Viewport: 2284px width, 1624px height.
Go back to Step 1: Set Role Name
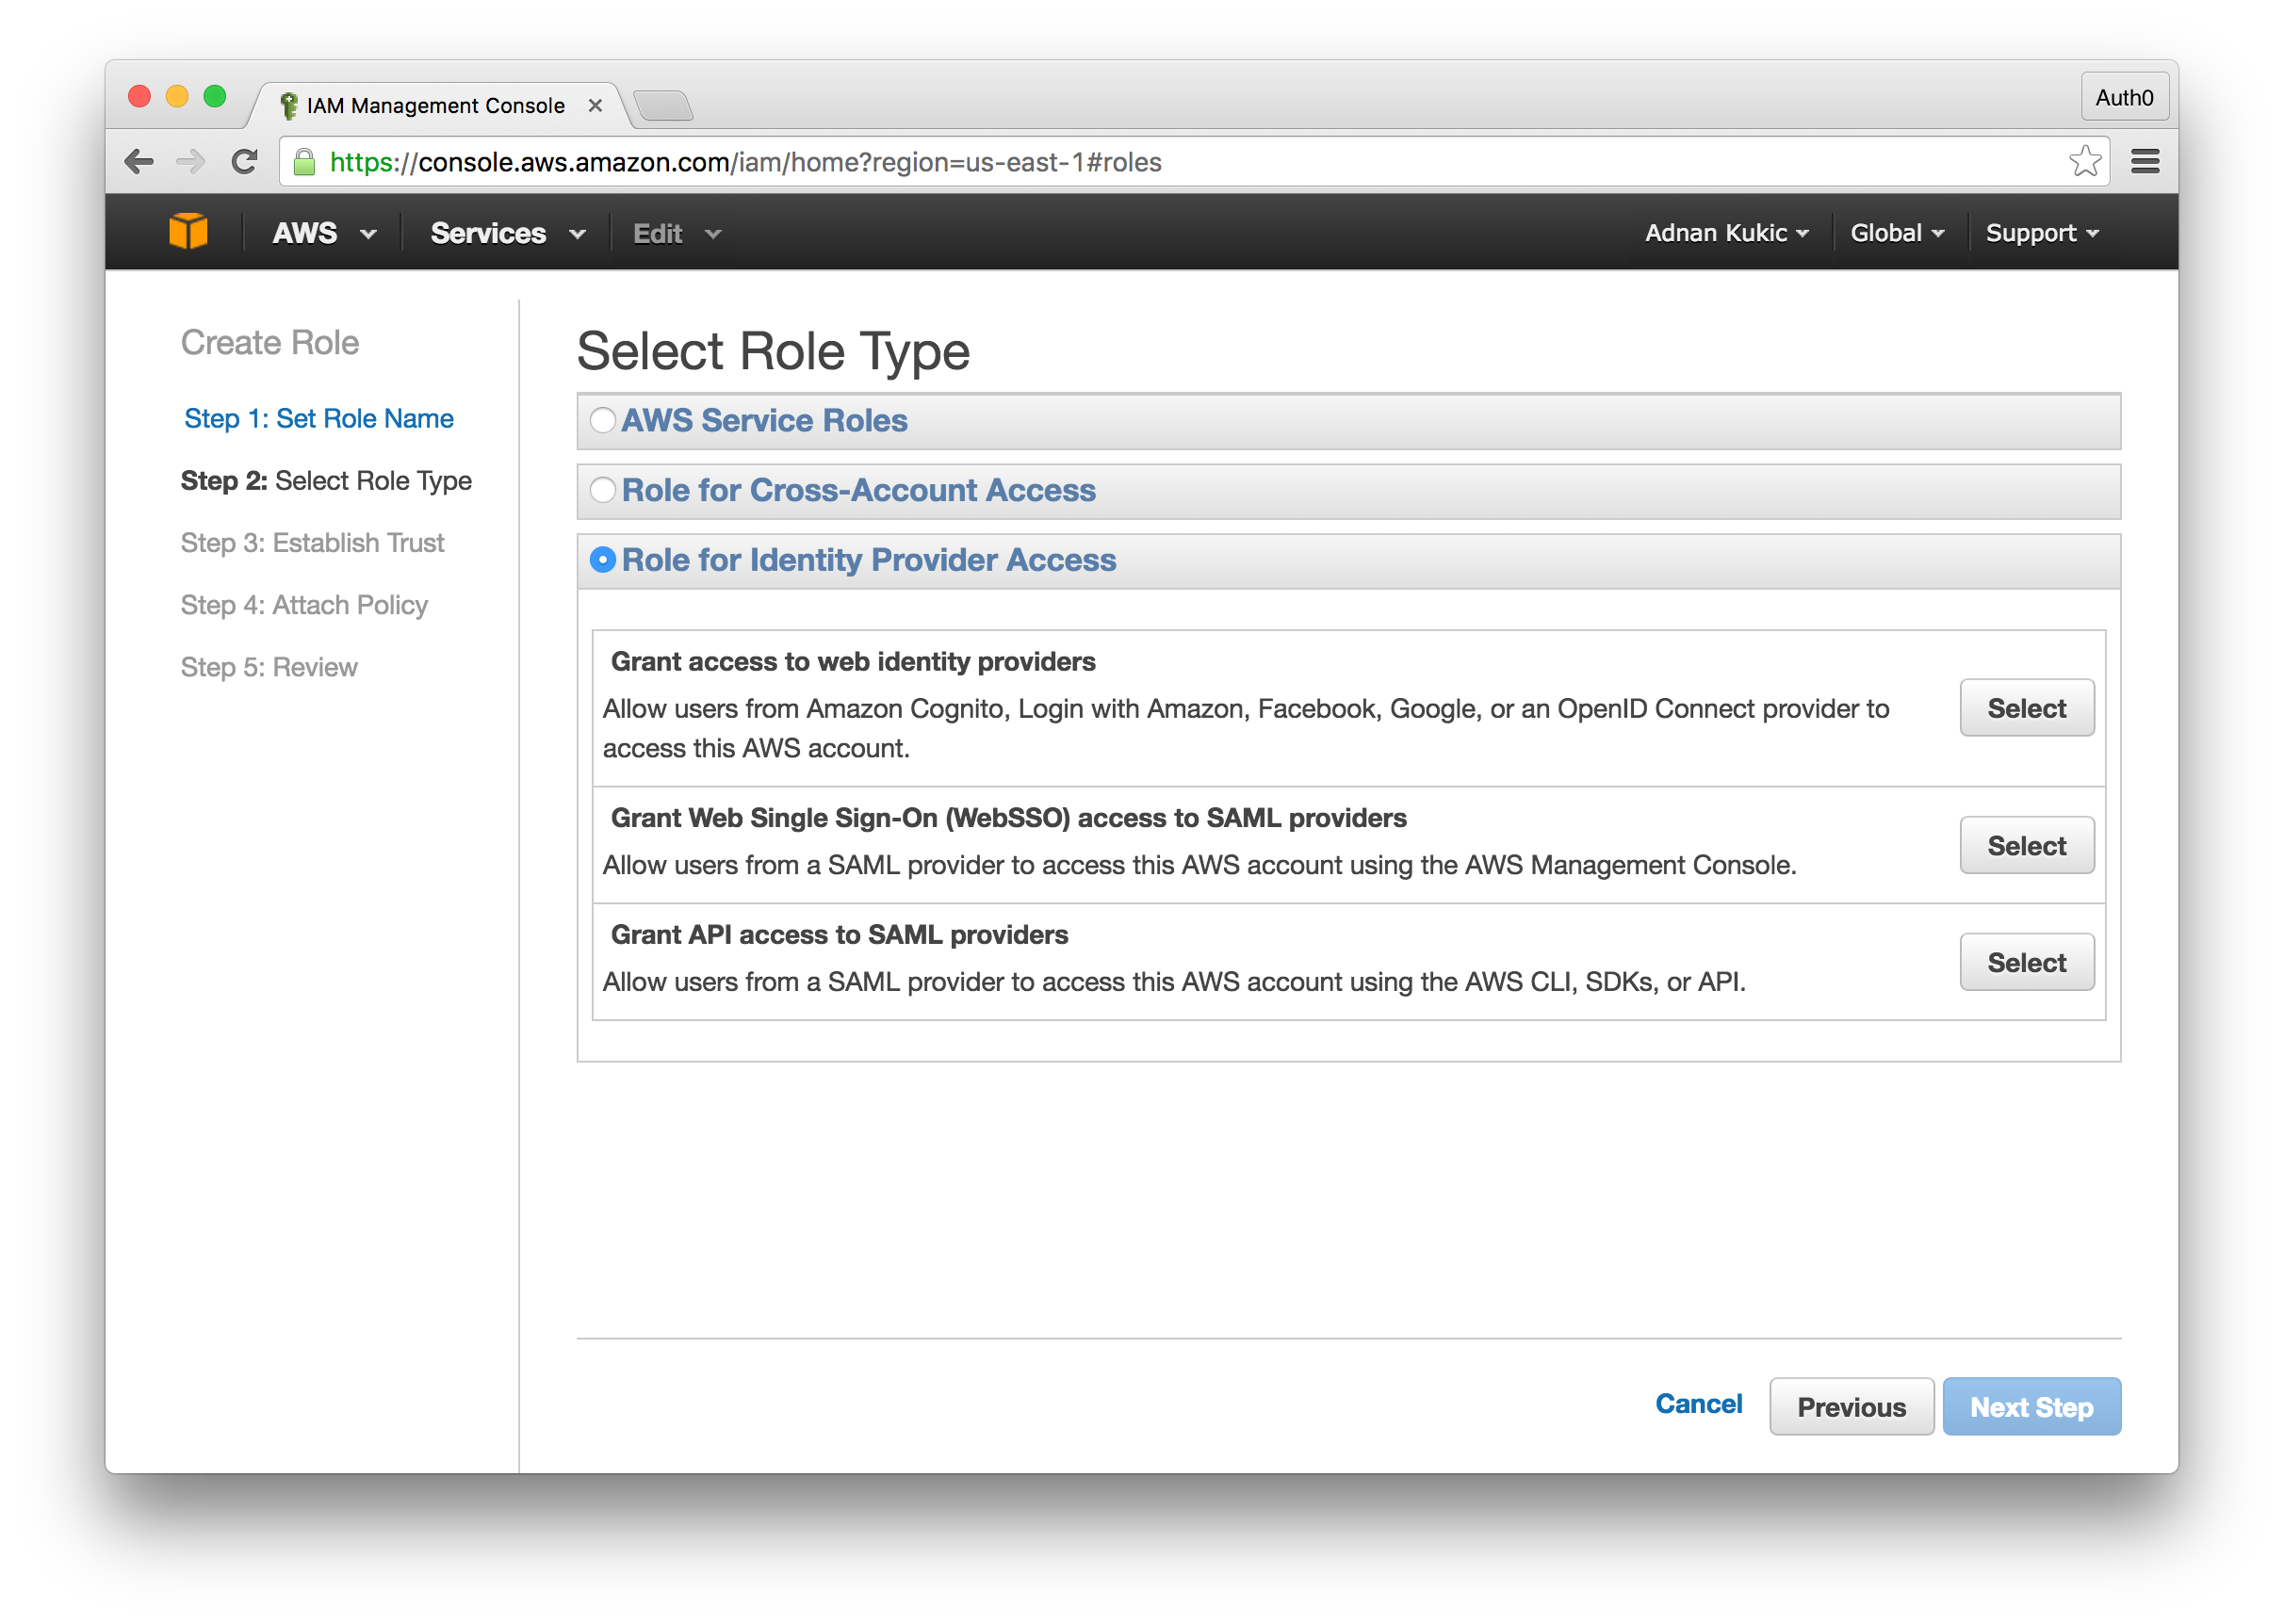pos(318,418)
